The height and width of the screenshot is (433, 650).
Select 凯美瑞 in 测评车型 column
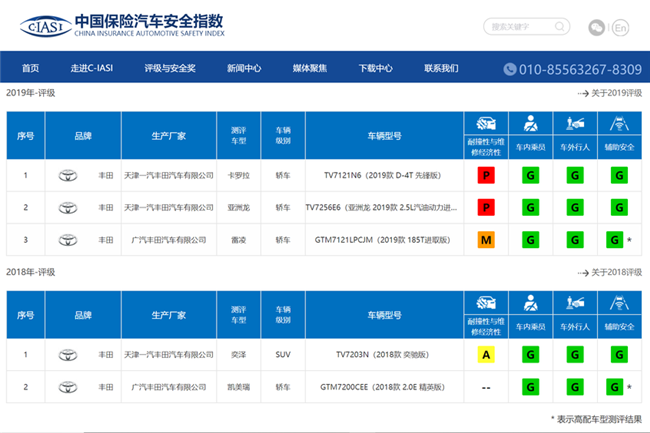(239, 387)
